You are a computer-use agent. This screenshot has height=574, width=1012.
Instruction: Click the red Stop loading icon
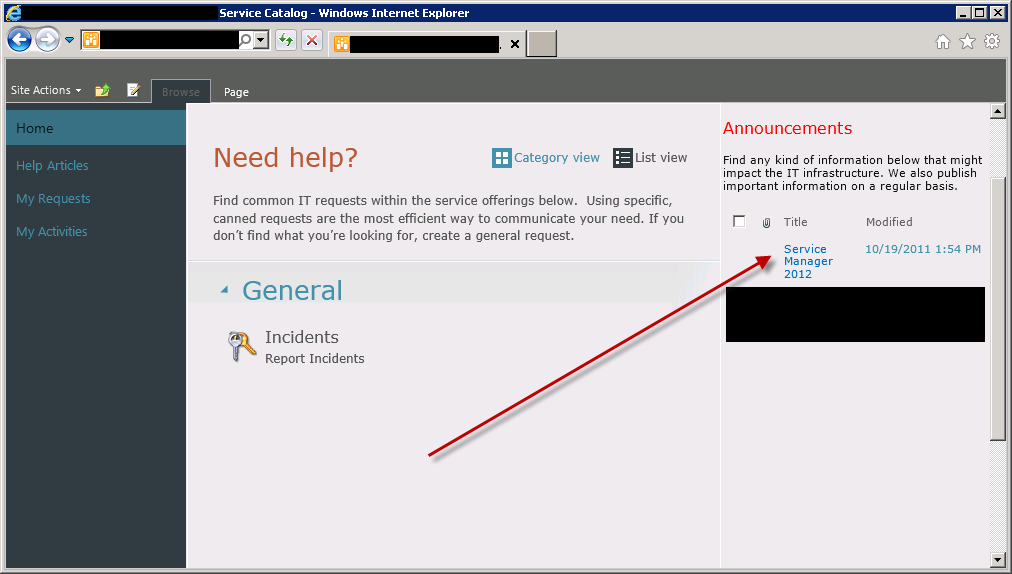click(x=312, y=40)
